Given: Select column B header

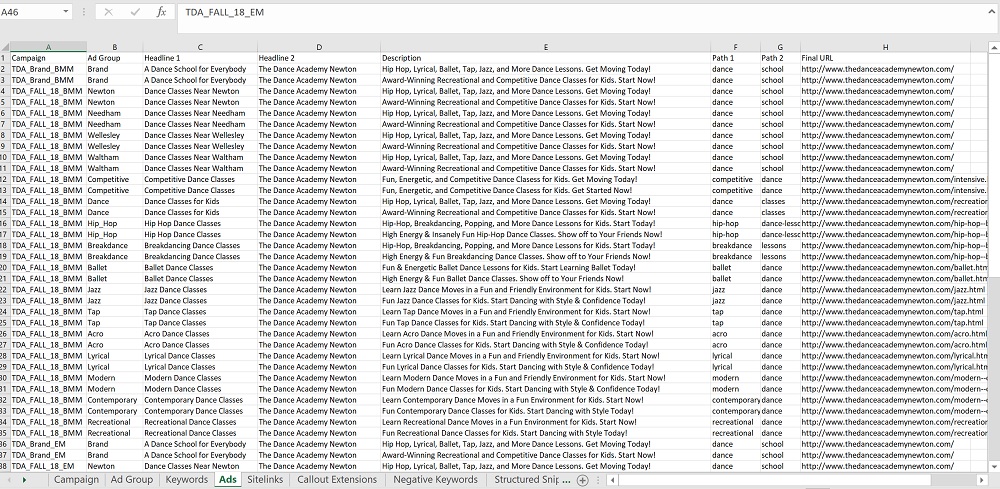Looking at the screenshot, I should coord(114,47).
